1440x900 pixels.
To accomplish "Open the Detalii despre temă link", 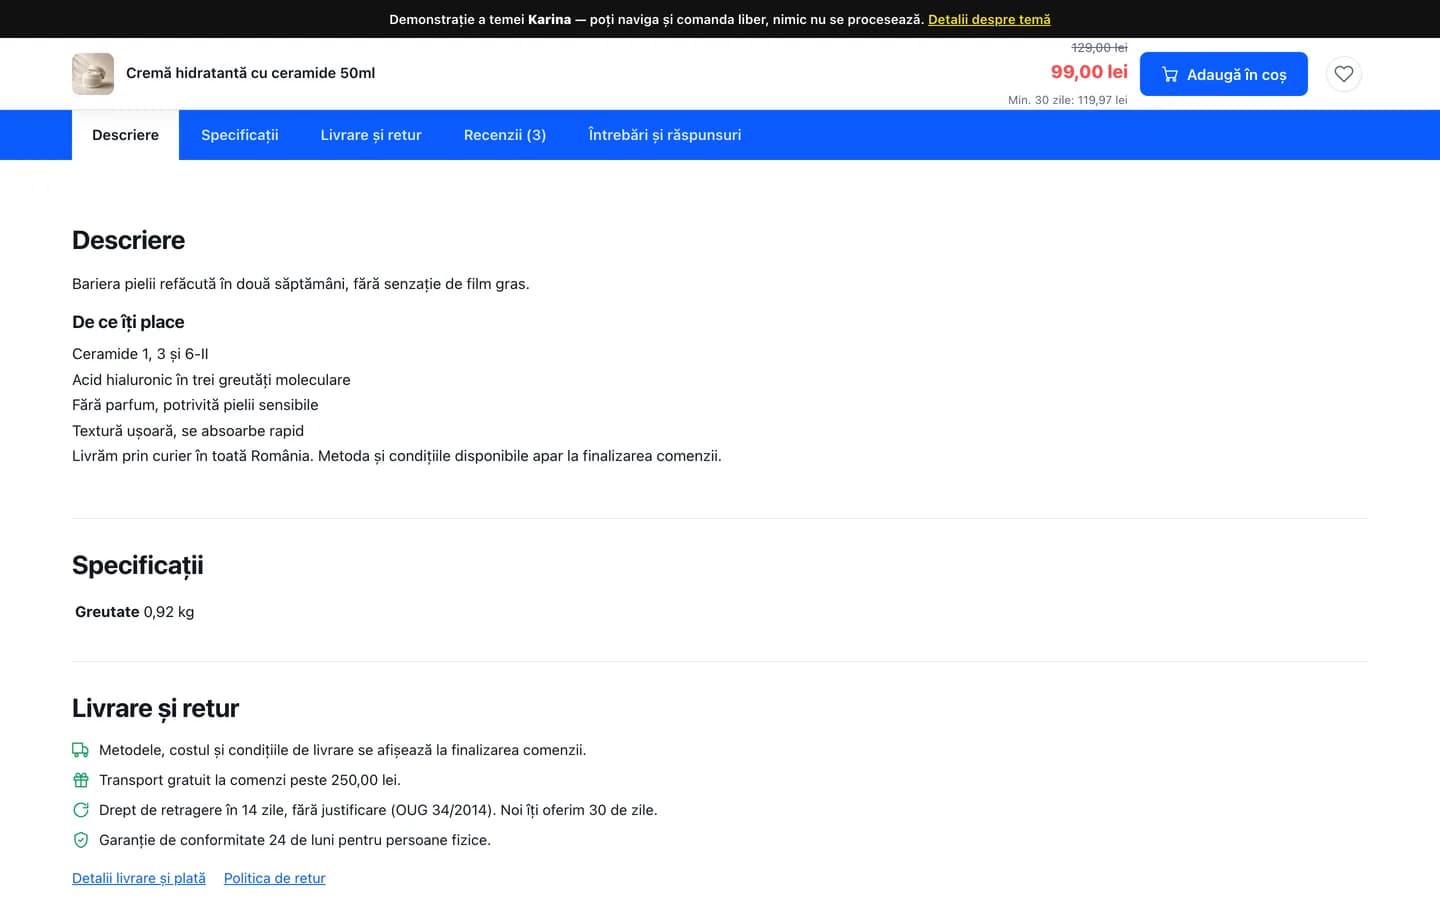I will [989, 19].
